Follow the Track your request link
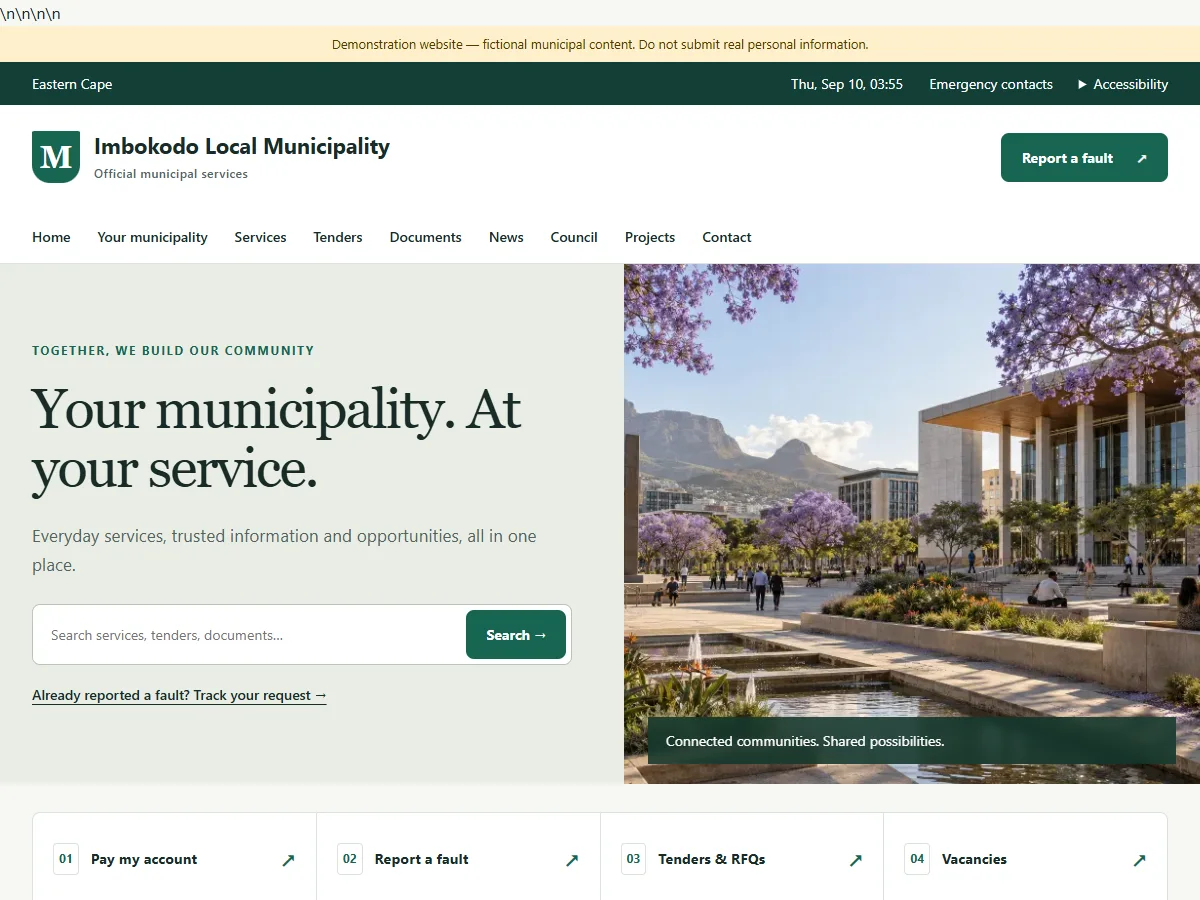 (179, 695)
